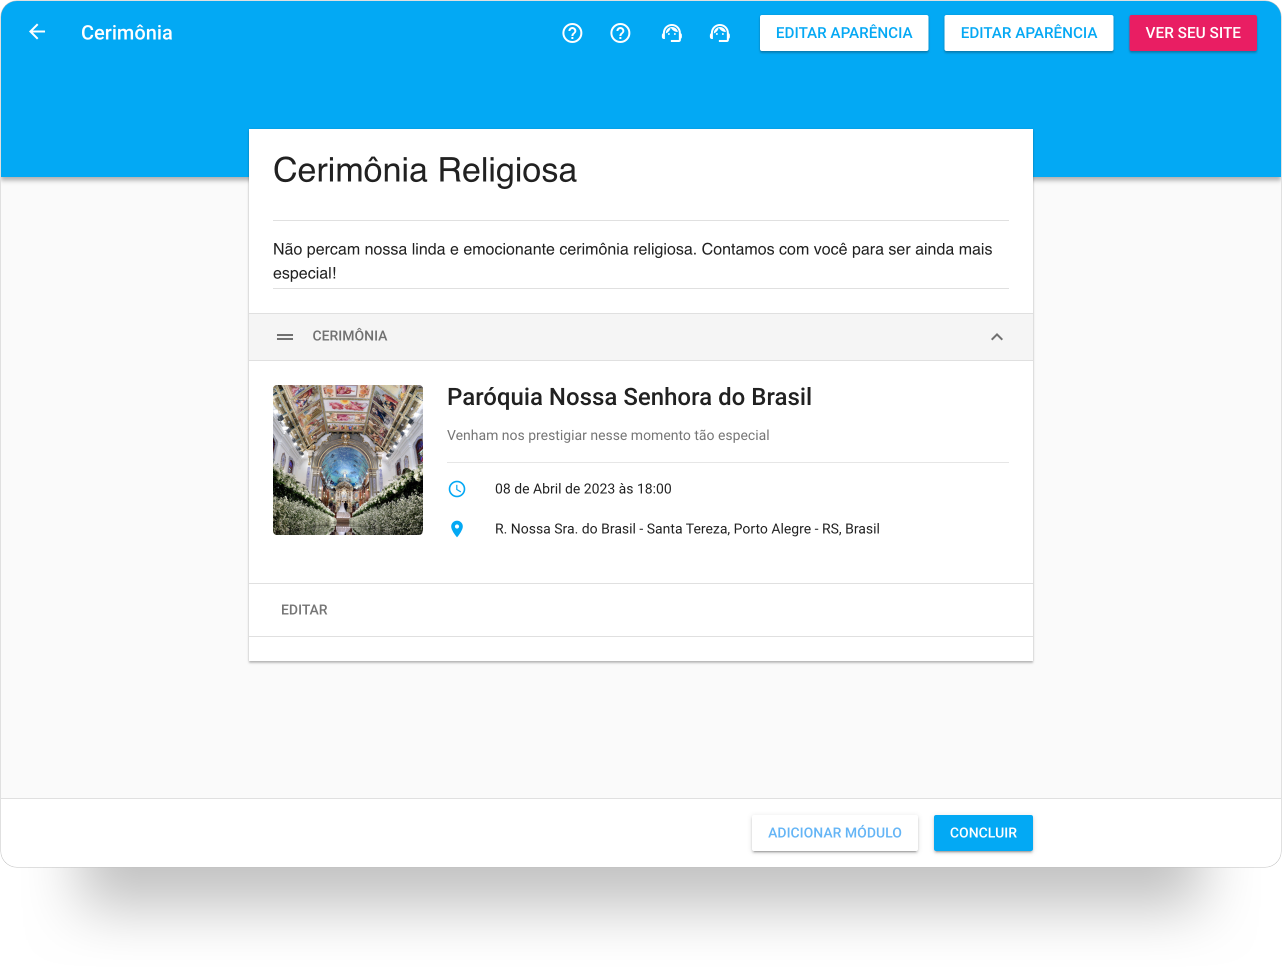The width and height of the screenshot is (1282, 968).
Task: Open VER SEU SITE
Action: tap(1193, 33)
